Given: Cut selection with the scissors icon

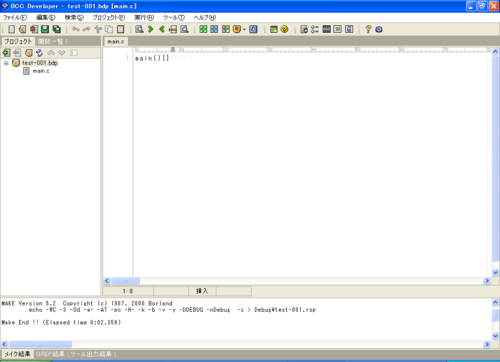Looking at the screenshot, I should click(x=98, y=29).
